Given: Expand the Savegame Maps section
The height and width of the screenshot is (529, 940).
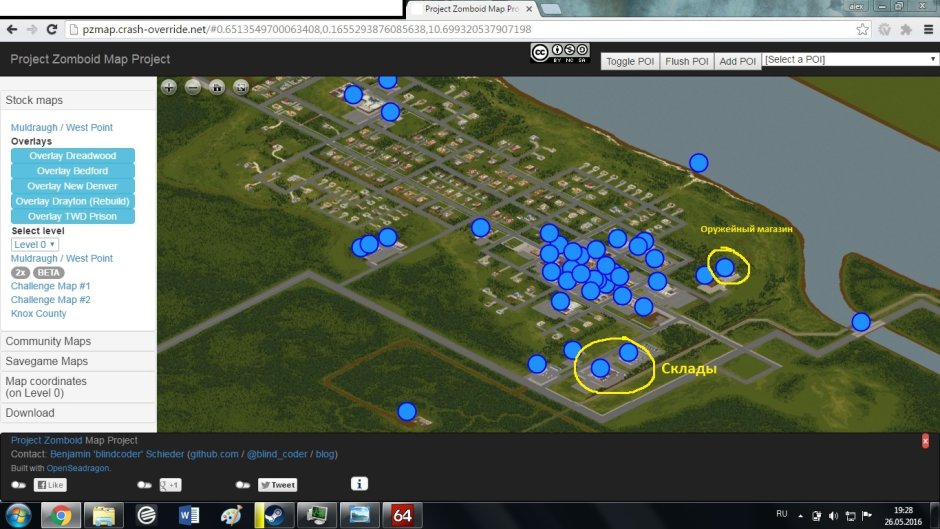Looking at the screenshot, I should click(x=78, y=361).
